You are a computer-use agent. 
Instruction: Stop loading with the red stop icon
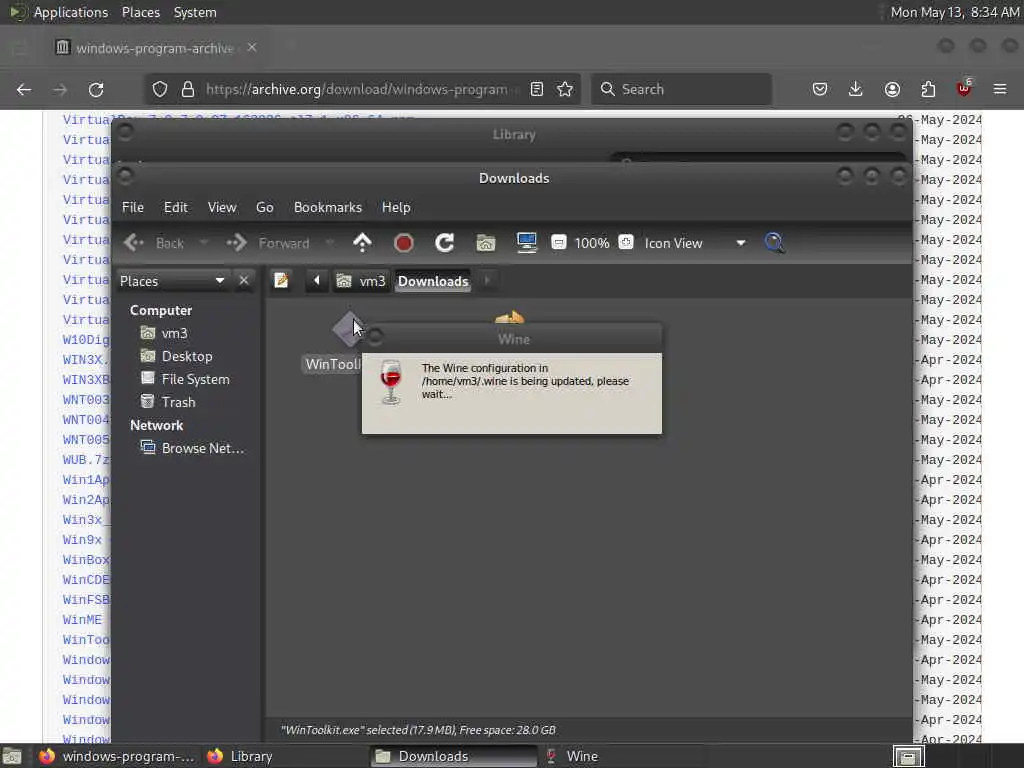coord(404,243)
